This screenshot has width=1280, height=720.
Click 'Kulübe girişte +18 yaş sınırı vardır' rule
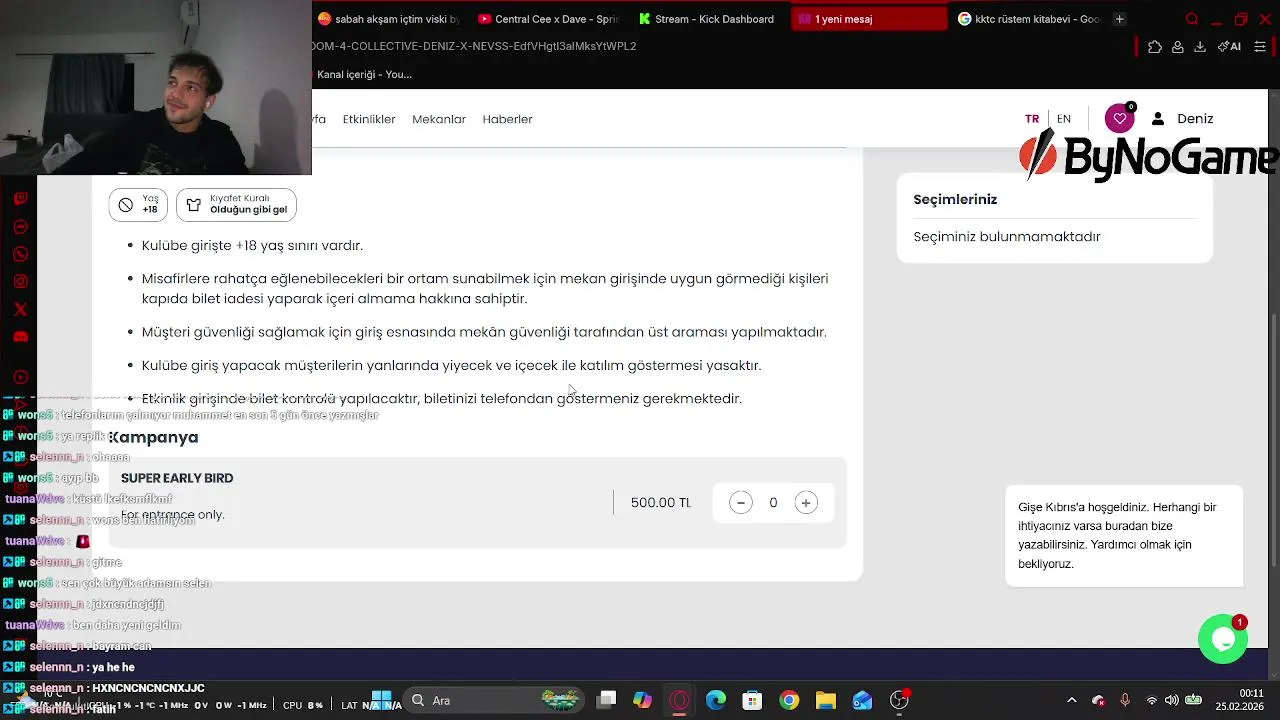click(x=252, y=245)
